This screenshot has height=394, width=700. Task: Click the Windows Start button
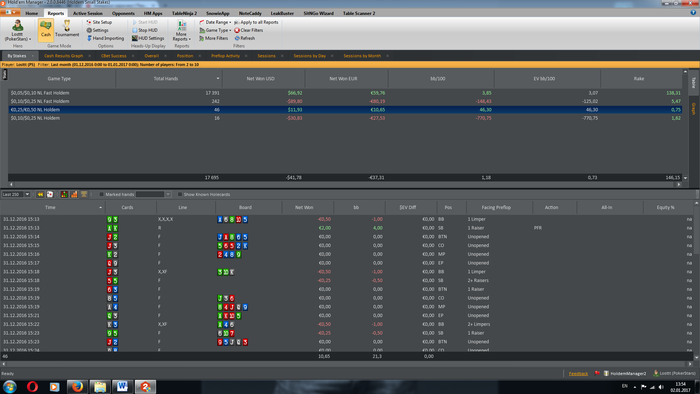click(10, 386)
